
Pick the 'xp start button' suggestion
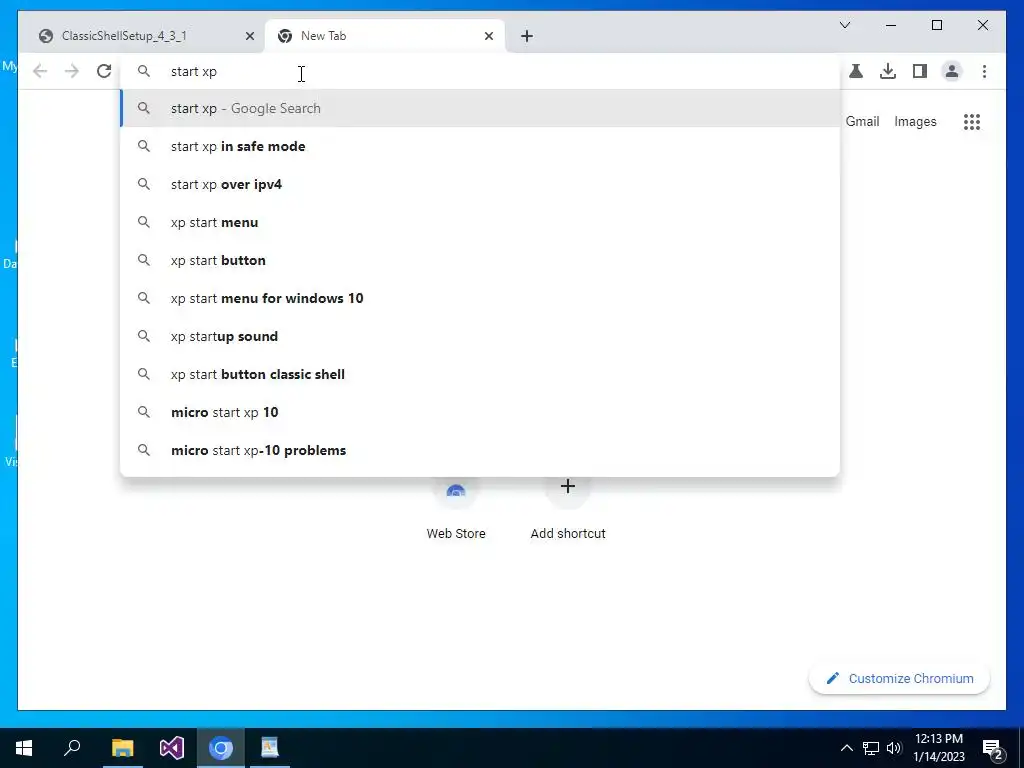point(480,260)
